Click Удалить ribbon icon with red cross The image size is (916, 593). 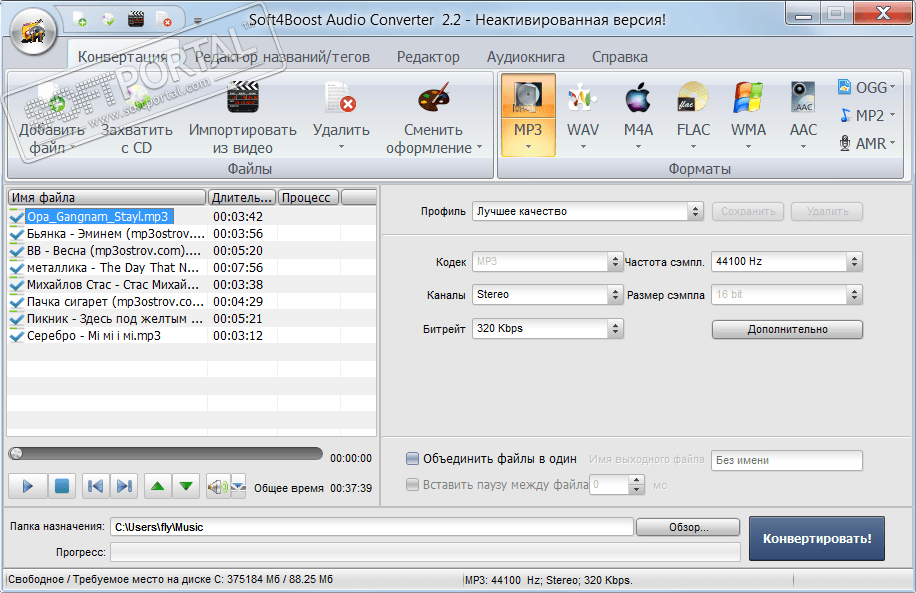[341, 98]
